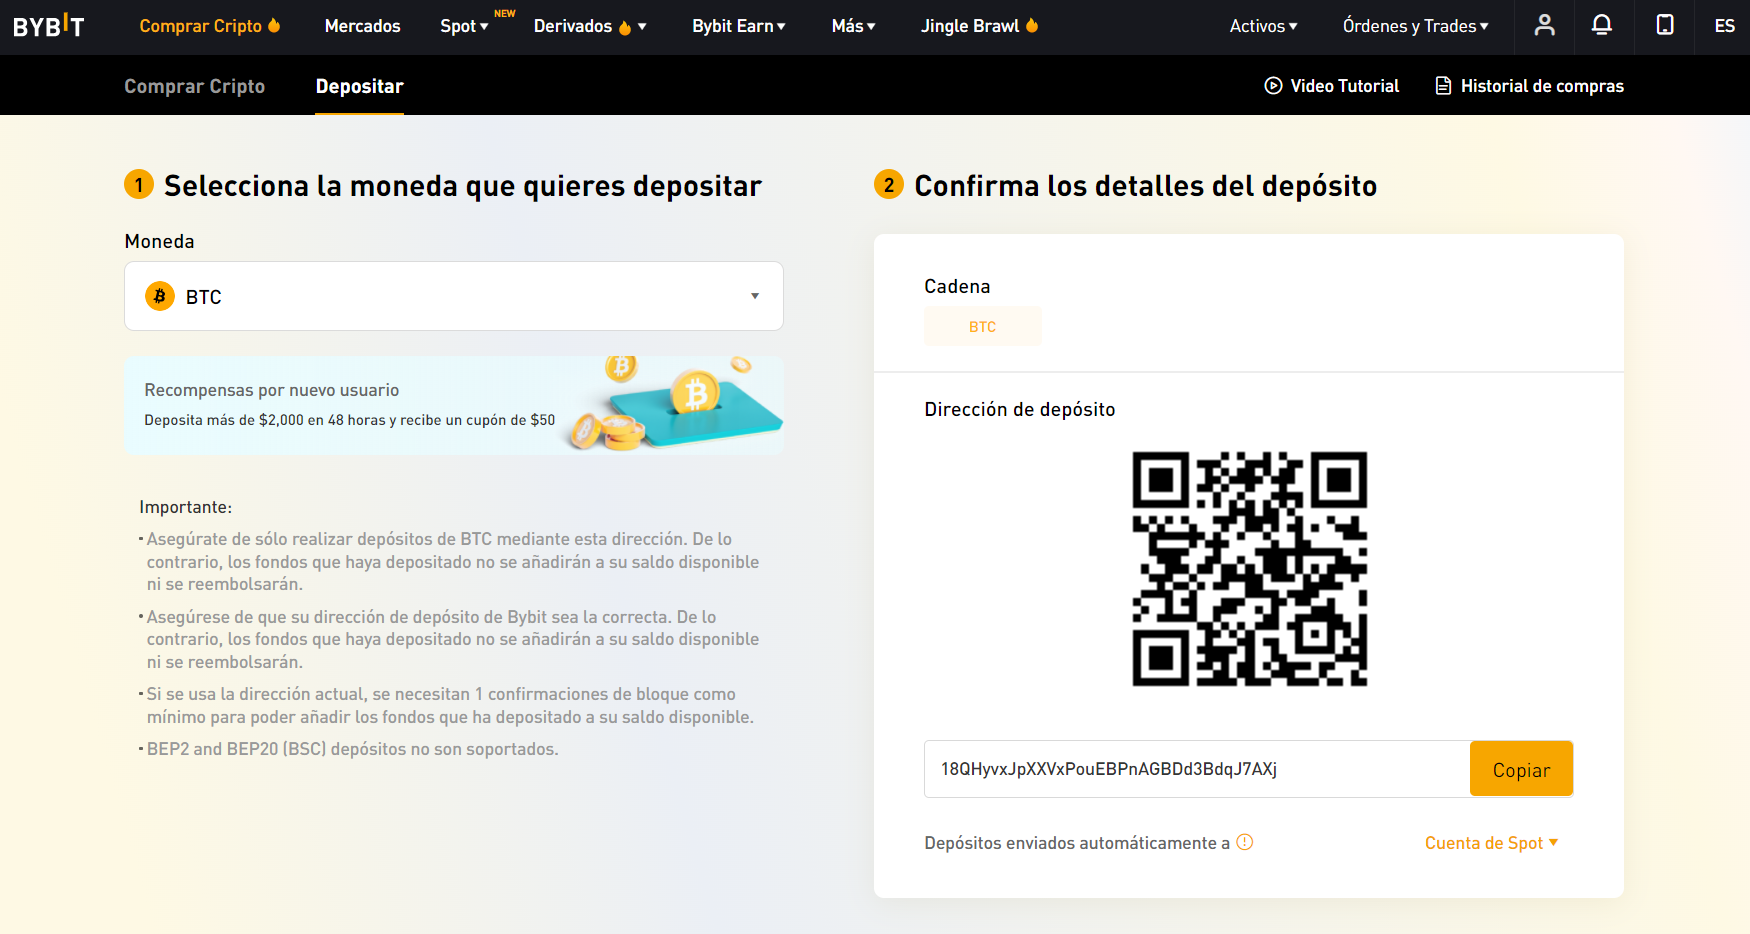
Task: Select the BTC chain button under Cadena
Action: pyautogui.click(x=982, y=326)
